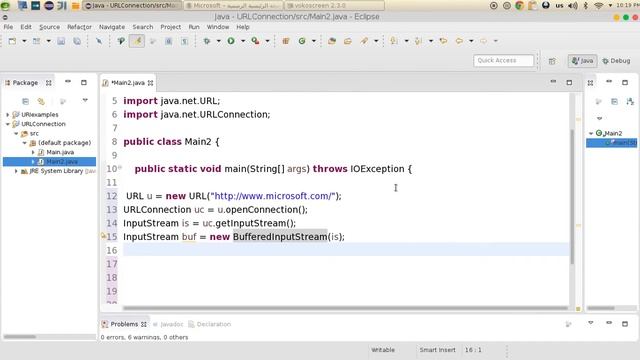Image resolution: width=640 pixels, height=360 pixels.
Task: Open the Project menu
Action: [x=171, y=27]
